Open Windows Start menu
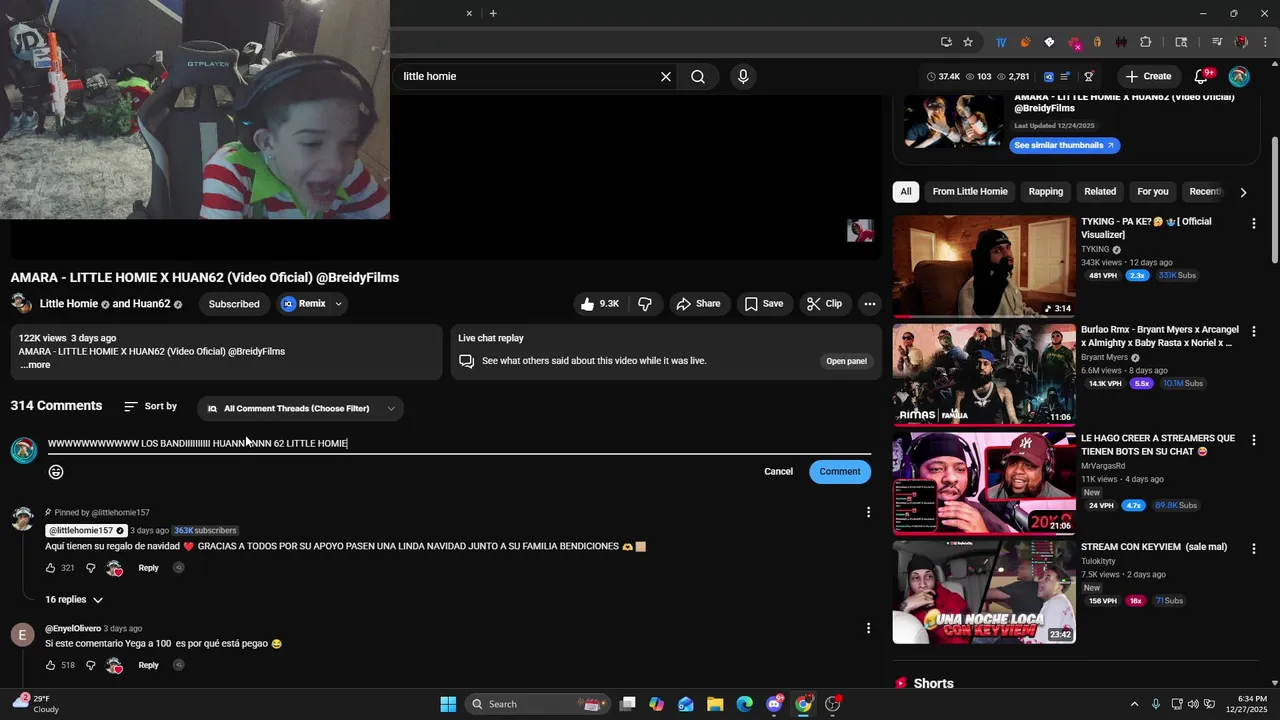The height and width of the screenshot is (720, 1280). tap(448, 704)
